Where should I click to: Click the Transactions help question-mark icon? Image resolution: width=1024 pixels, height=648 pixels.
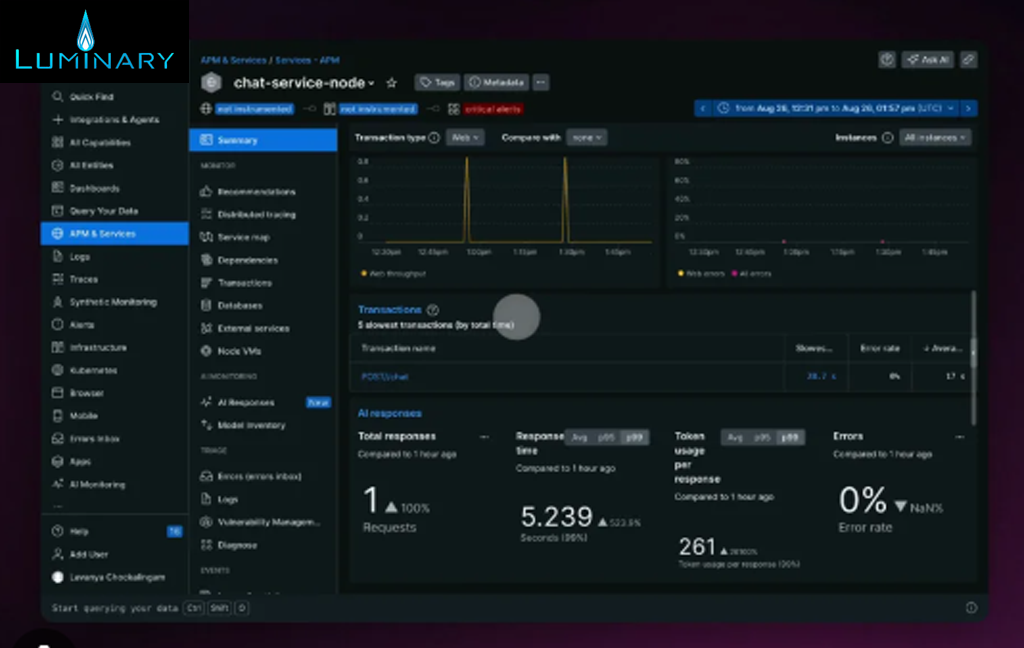(x=433, y=310)
